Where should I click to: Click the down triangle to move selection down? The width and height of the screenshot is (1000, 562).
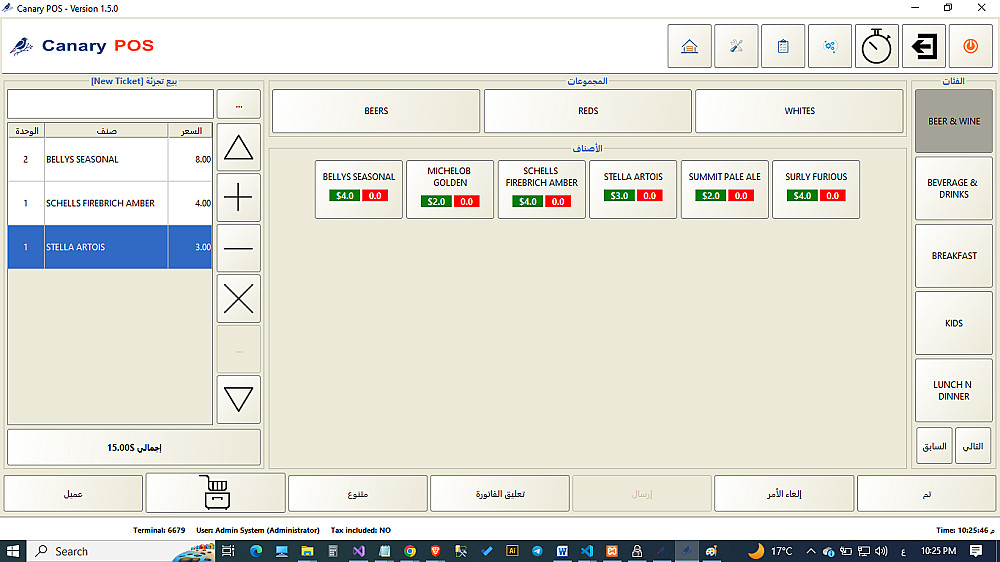[x=239, y=400]
